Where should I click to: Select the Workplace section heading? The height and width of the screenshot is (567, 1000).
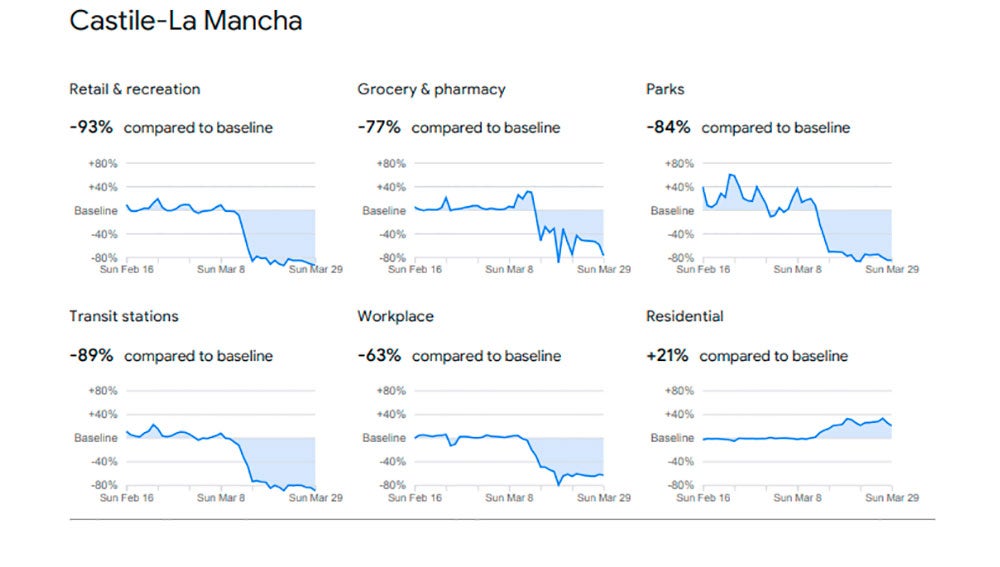tap(395, 316)
